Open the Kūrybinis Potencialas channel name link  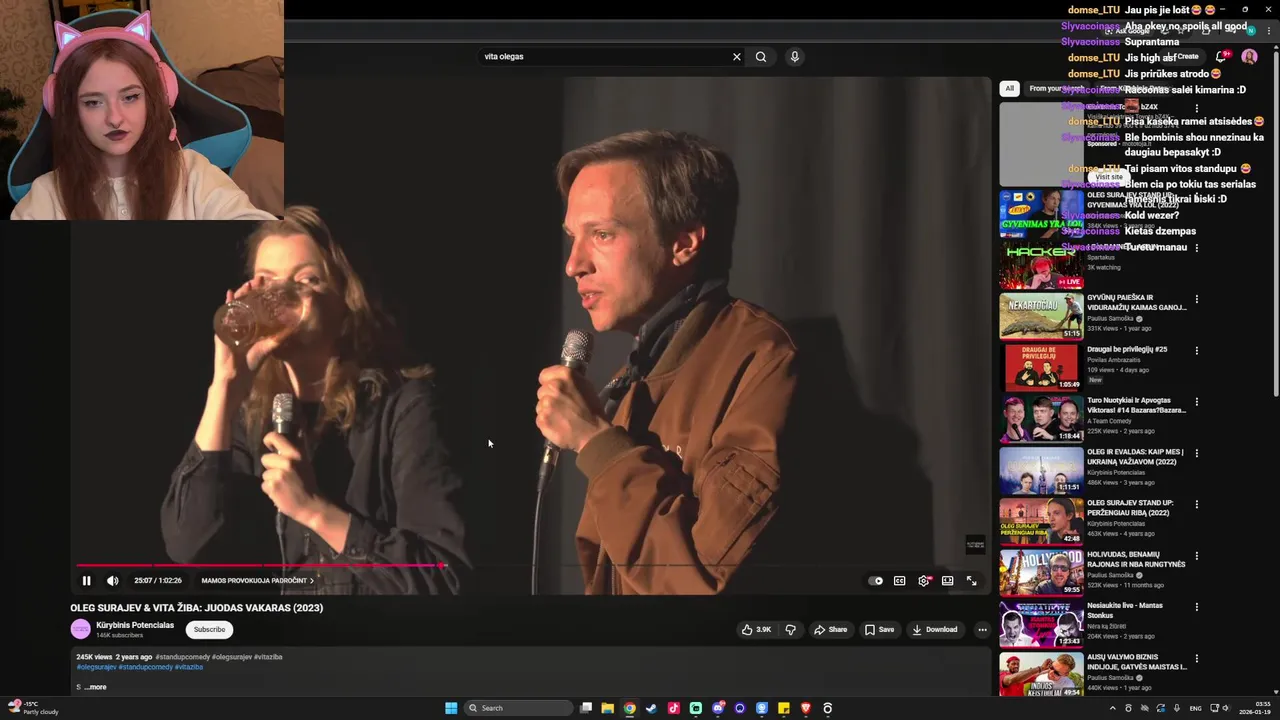coord(135,625)
